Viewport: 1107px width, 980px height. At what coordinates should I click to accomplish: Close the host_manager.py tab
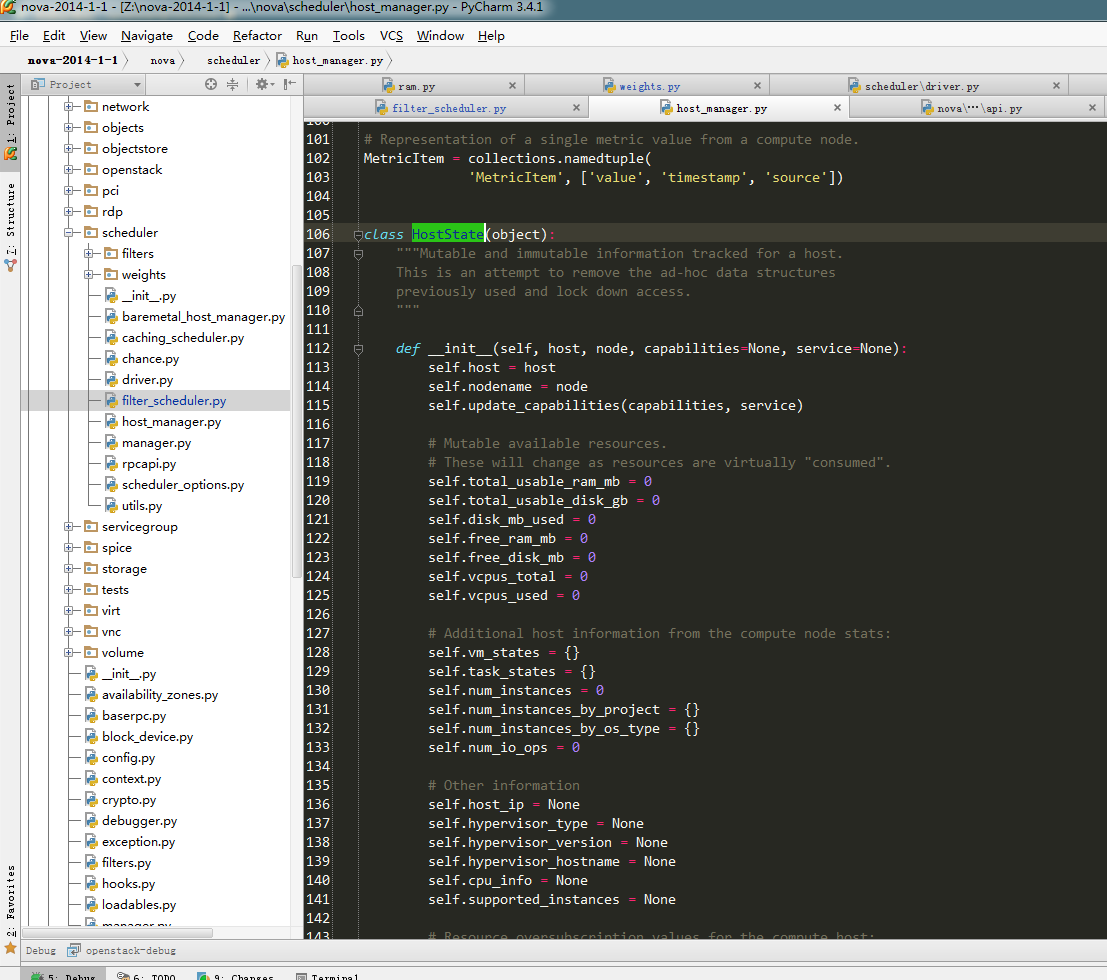click(837, 107)
